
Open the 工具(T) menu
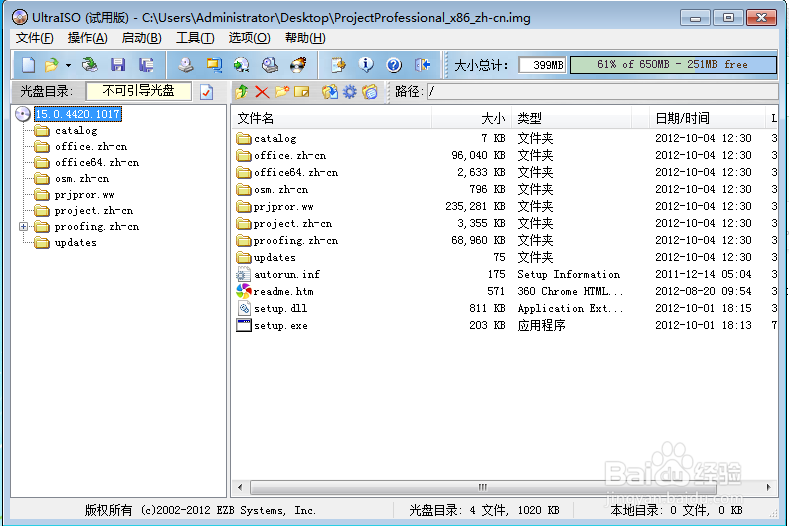coord(195,38)
